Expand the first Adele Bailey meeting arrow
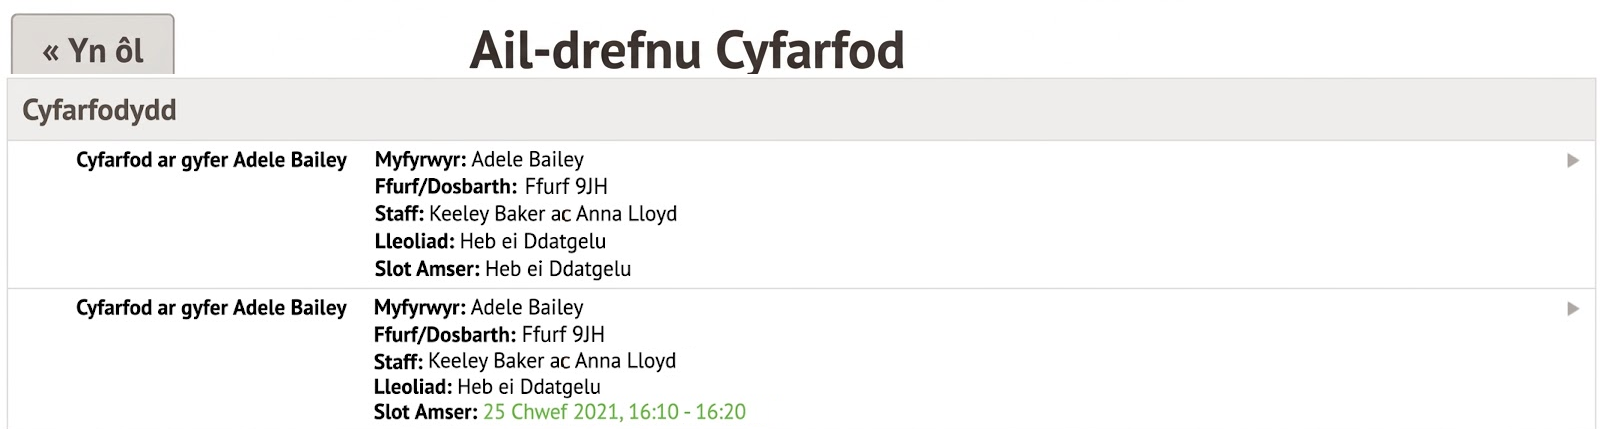 coord(1572,161)
